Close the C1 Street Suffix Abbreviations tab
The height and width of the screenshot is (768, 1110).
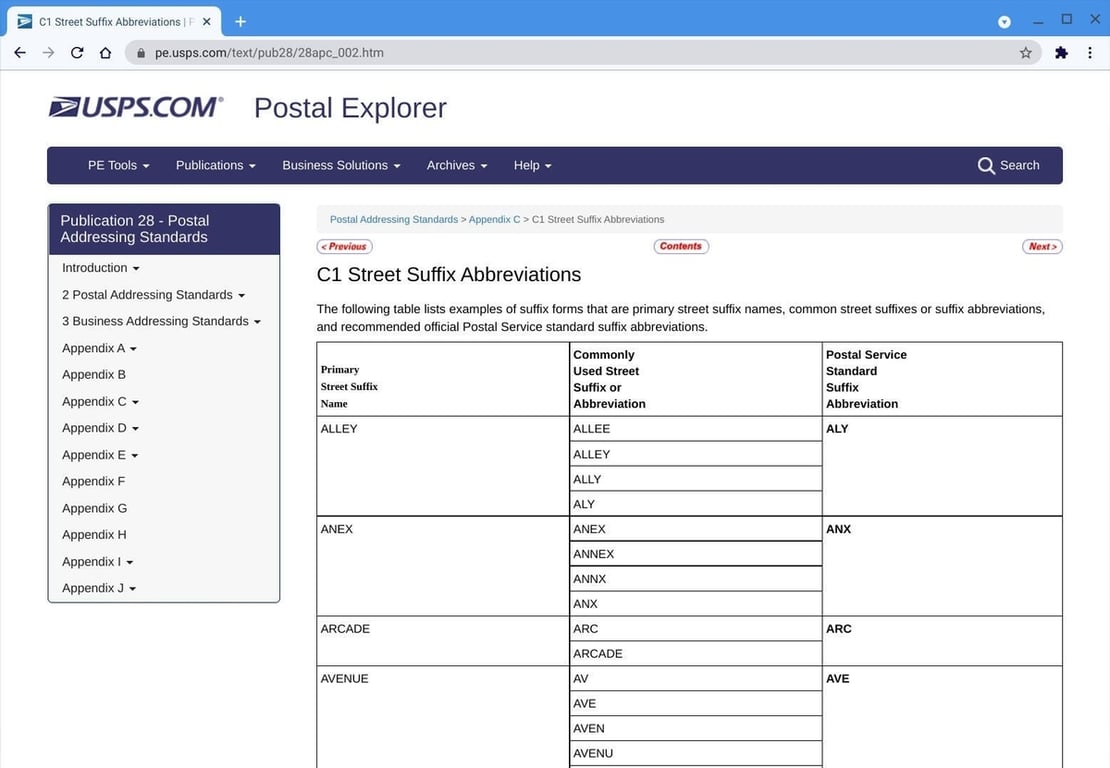click(x=207, y=22)
